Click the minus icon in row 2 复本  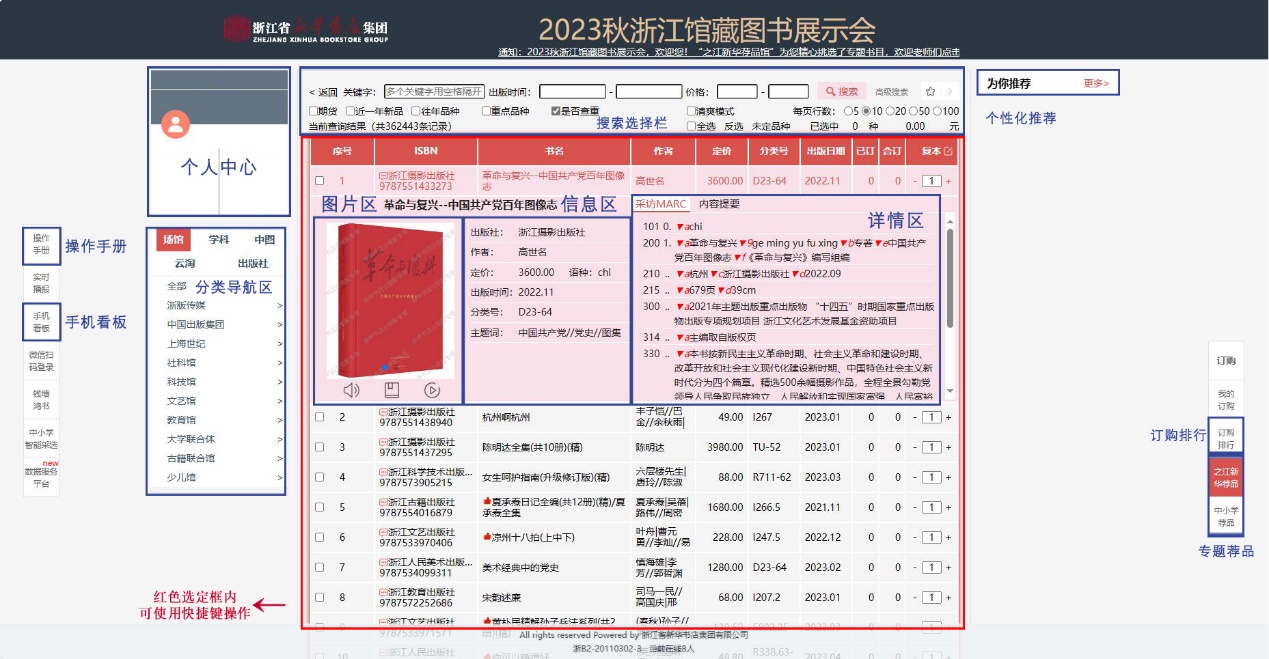click(914, 417)
